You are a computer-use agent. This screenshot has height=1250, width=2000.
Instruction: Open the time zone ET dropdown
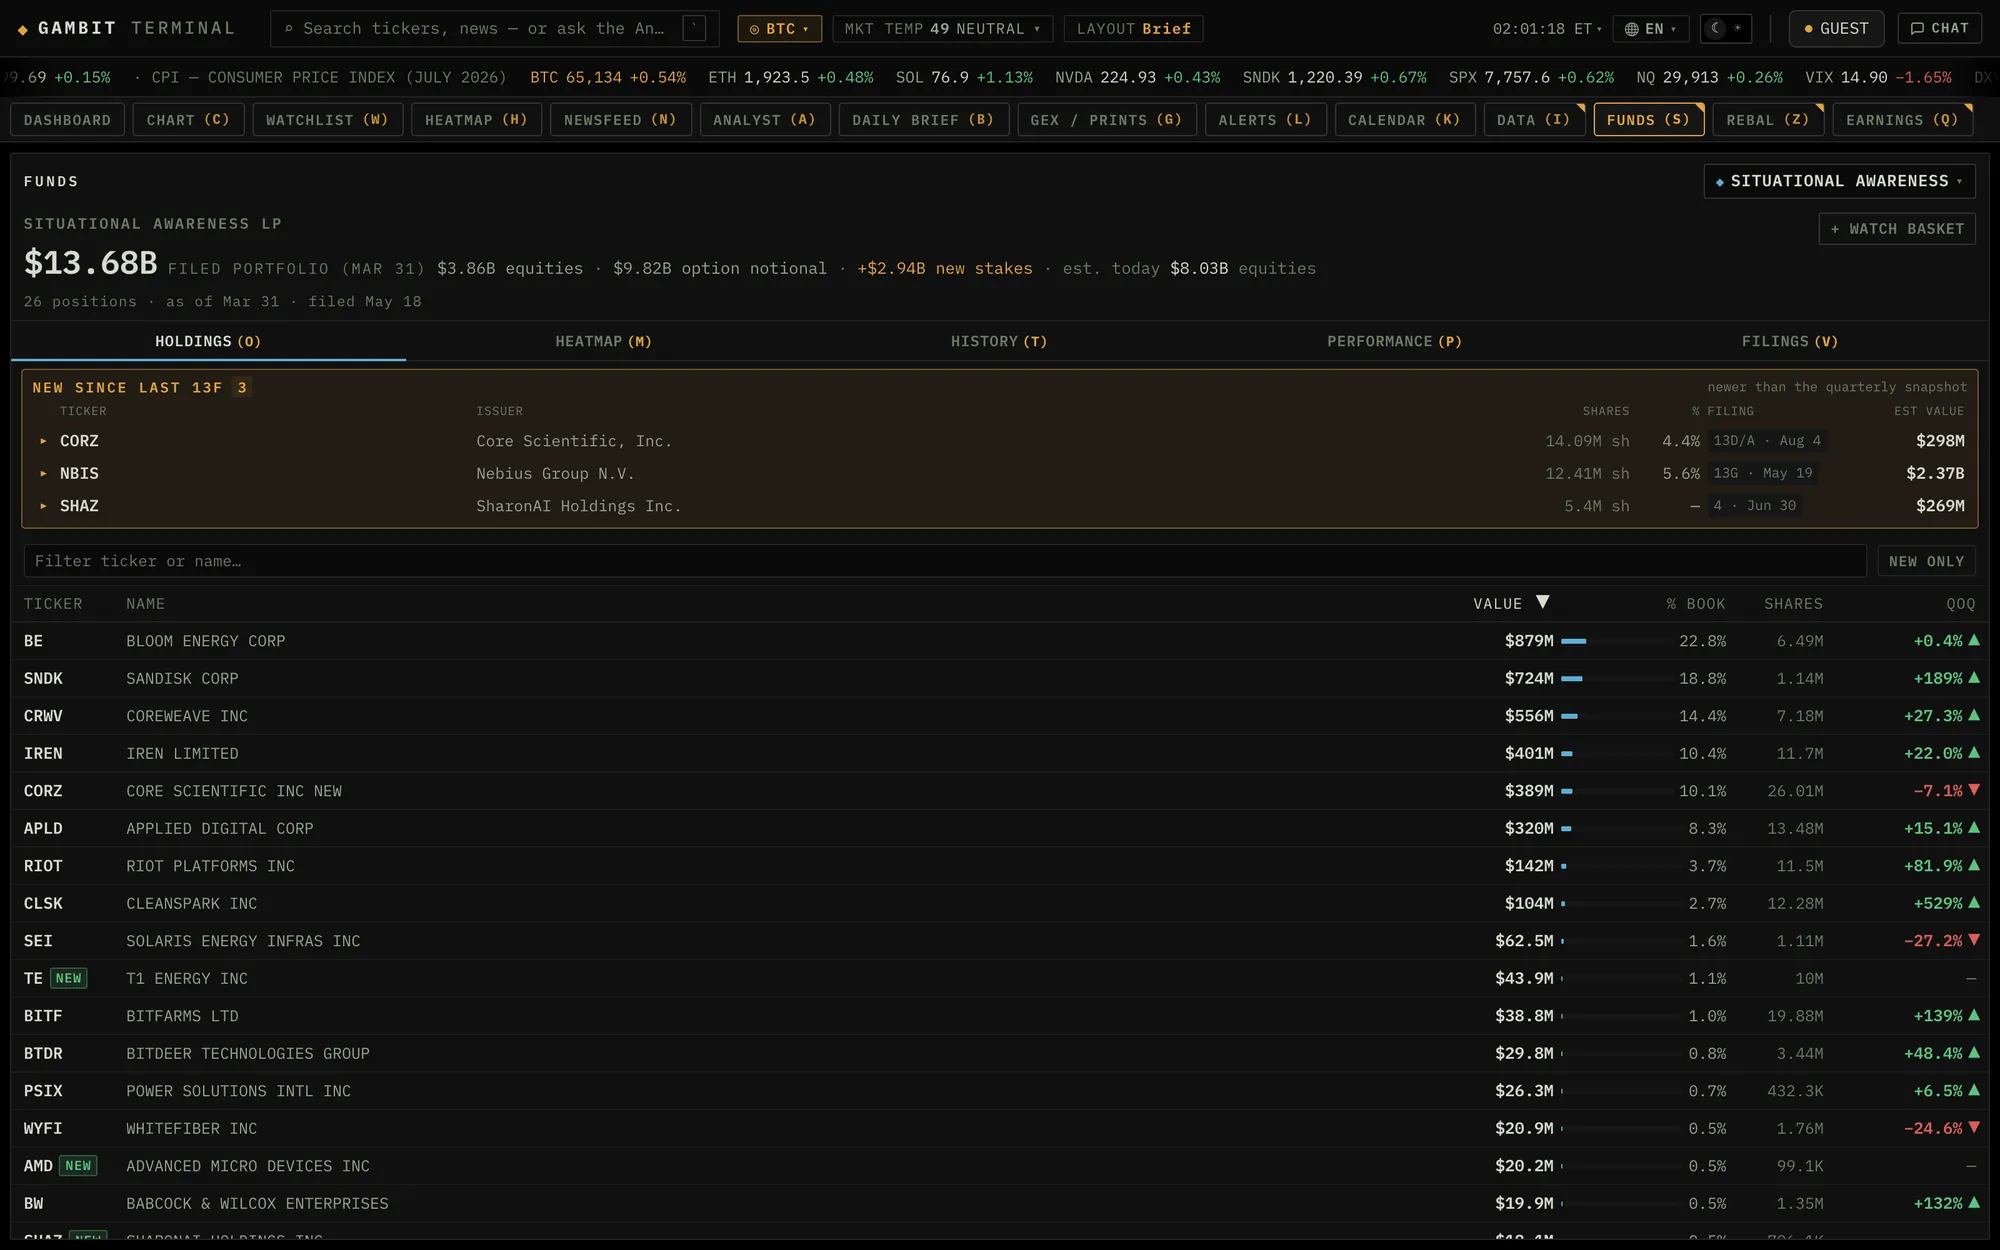[1547, 29]
